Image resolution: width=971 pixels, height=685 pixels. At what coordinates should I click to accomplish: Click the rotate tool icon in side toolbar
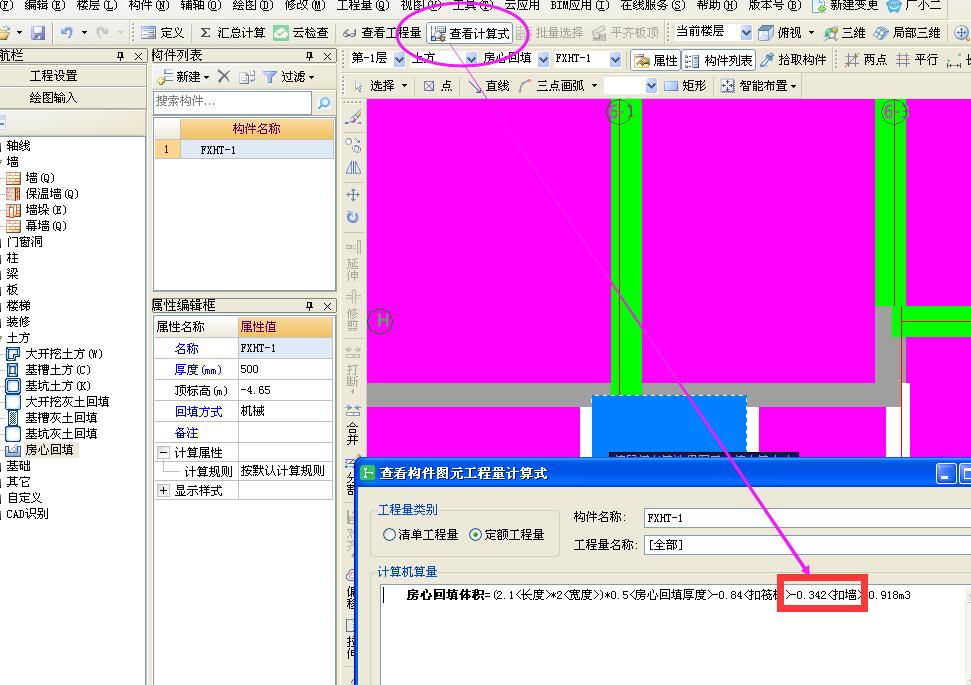[x=352, y=217]
